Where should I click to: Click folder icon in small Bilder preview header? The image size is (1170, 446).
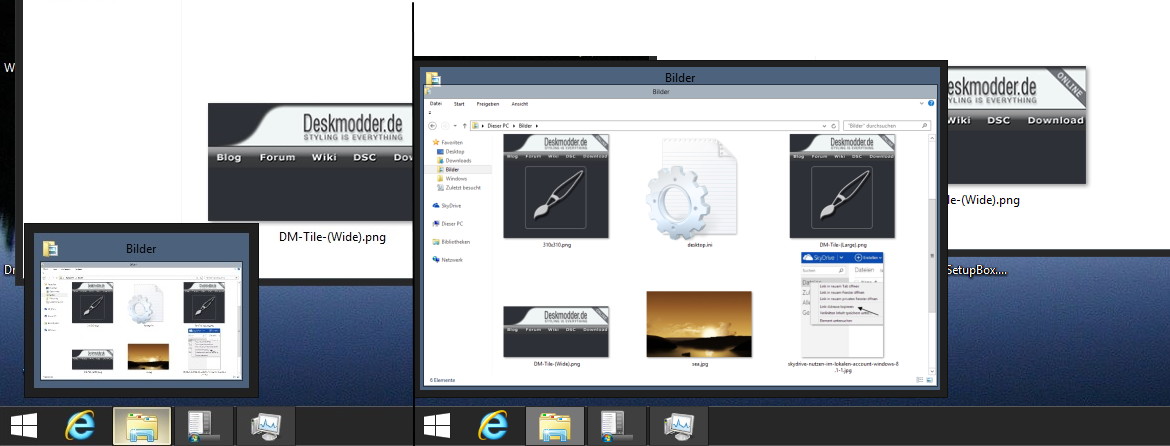pyautogui.click(x=51, y=248)
